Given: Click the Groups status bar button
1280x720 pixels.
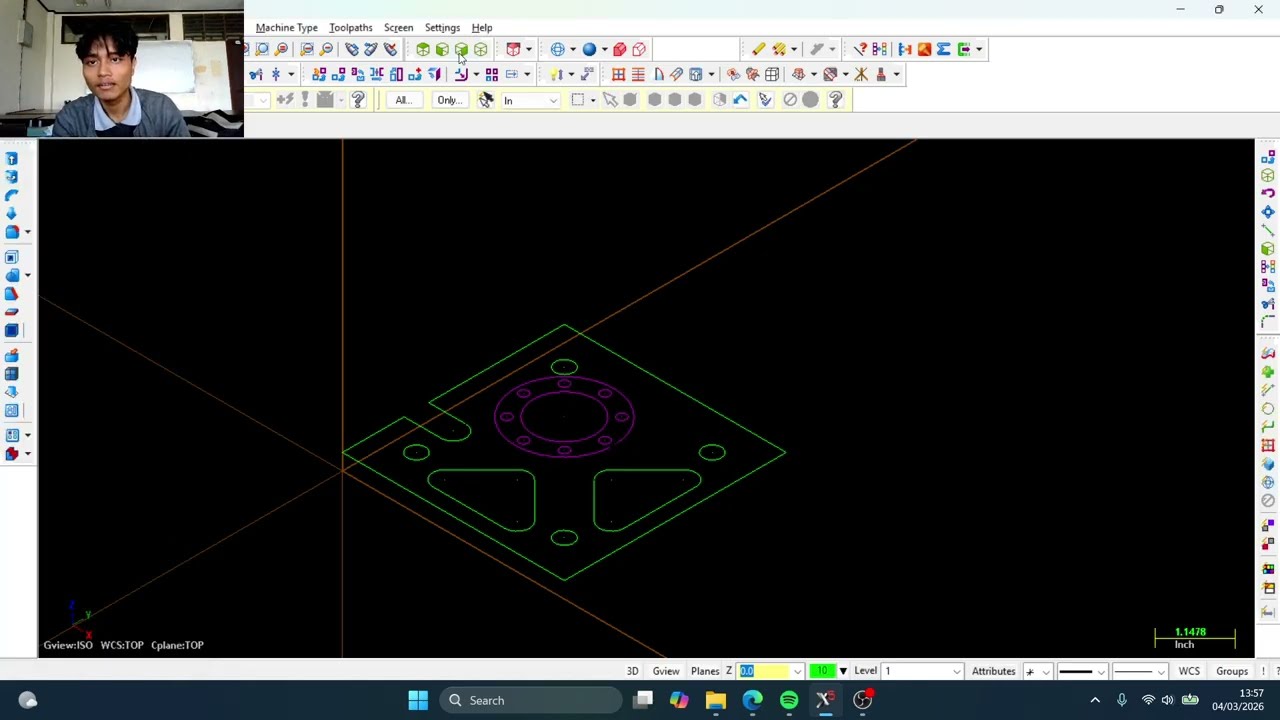Looking at the screenshot, I should pos(1232,671).
